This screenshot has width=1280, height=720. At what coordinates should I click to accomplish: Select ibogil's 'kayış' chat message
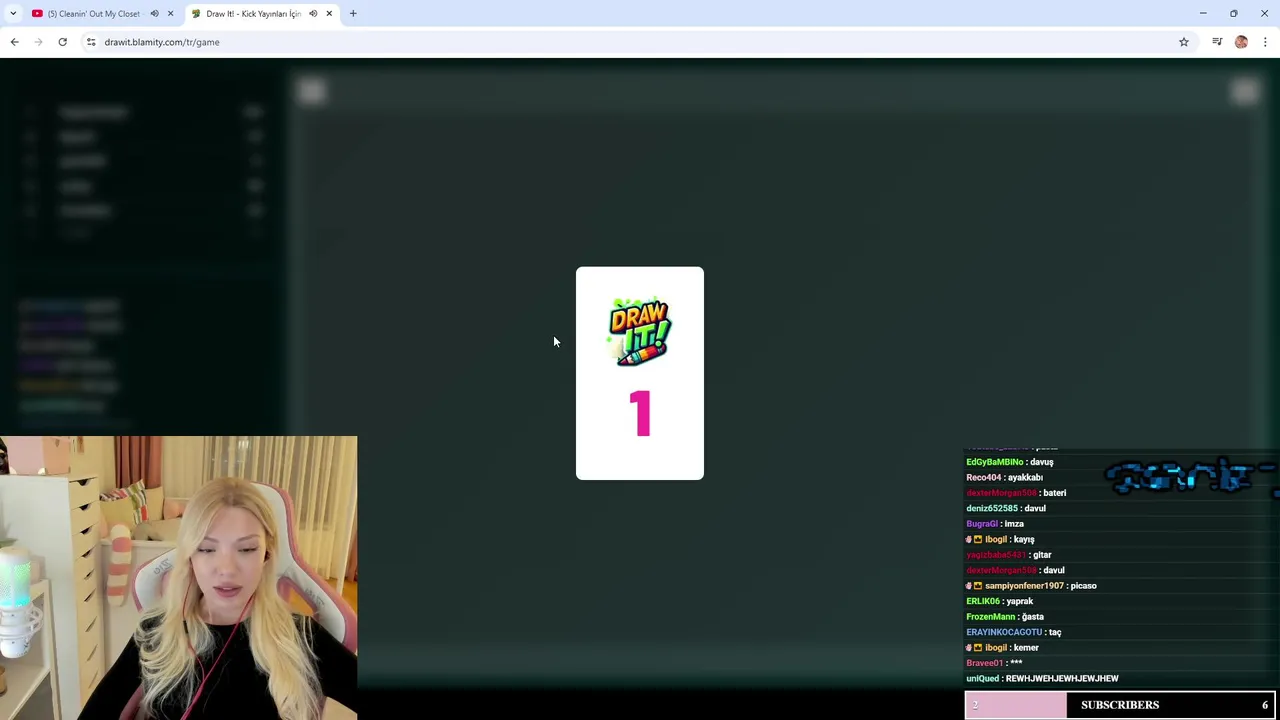coord(1000,539)
